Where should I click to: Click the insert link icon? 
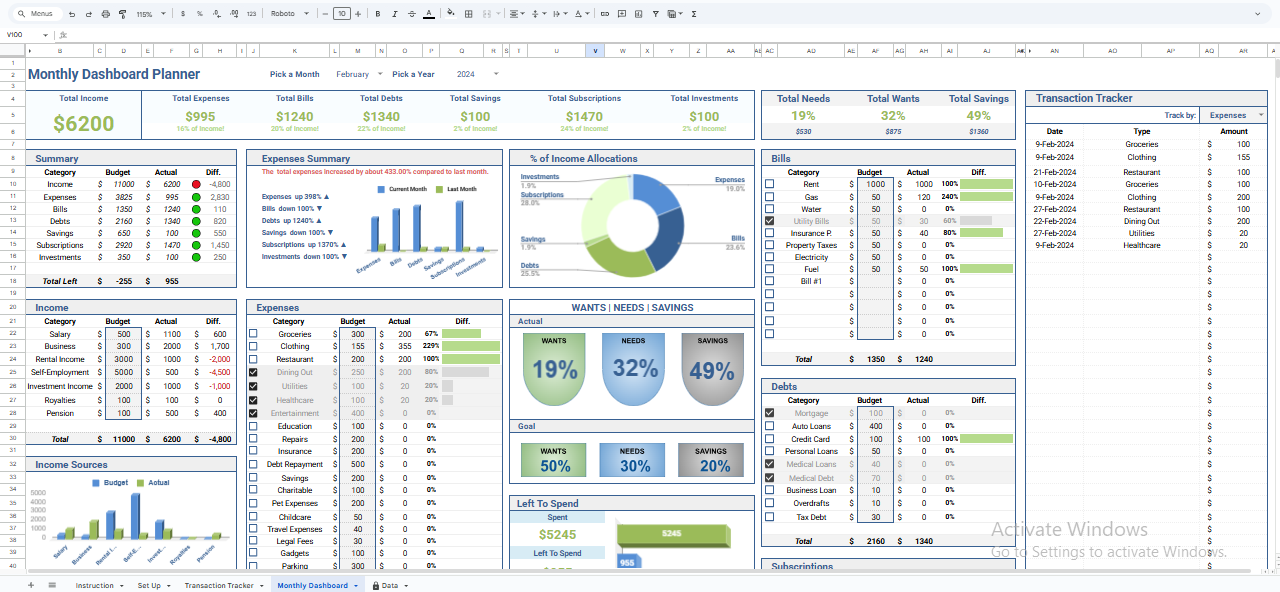(x=604, y=13)
